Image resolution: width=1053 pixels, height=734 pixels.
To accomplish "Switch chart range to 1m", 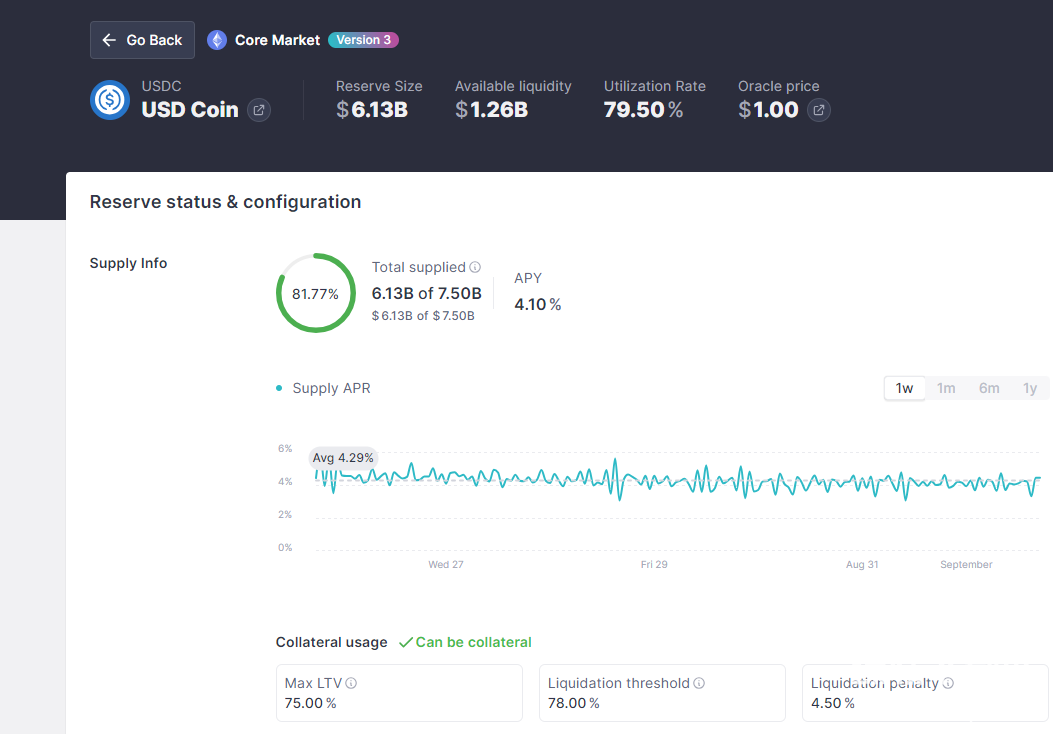I will (x=946, y=388).
